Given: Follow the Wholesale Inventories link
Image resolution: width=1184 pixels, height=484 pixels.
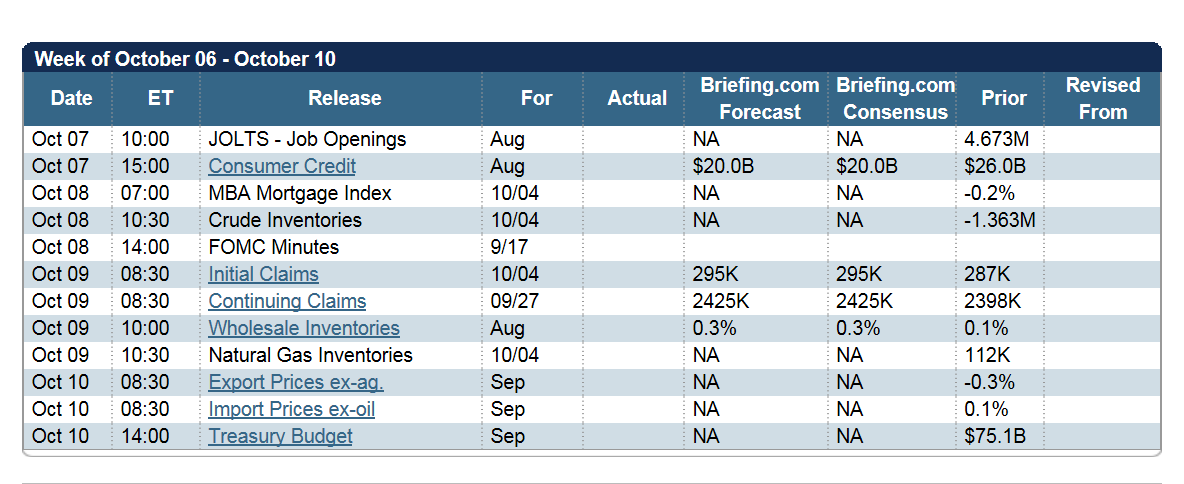Looking at the screenshot, I should (x=304, y=328).
